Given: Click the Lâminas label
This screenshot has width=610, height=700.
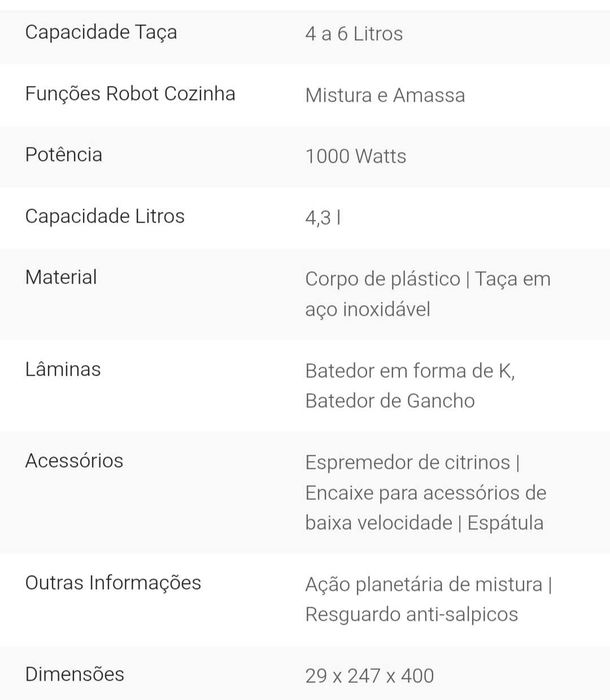Looking at the screenshot, I should click(63, 369).
